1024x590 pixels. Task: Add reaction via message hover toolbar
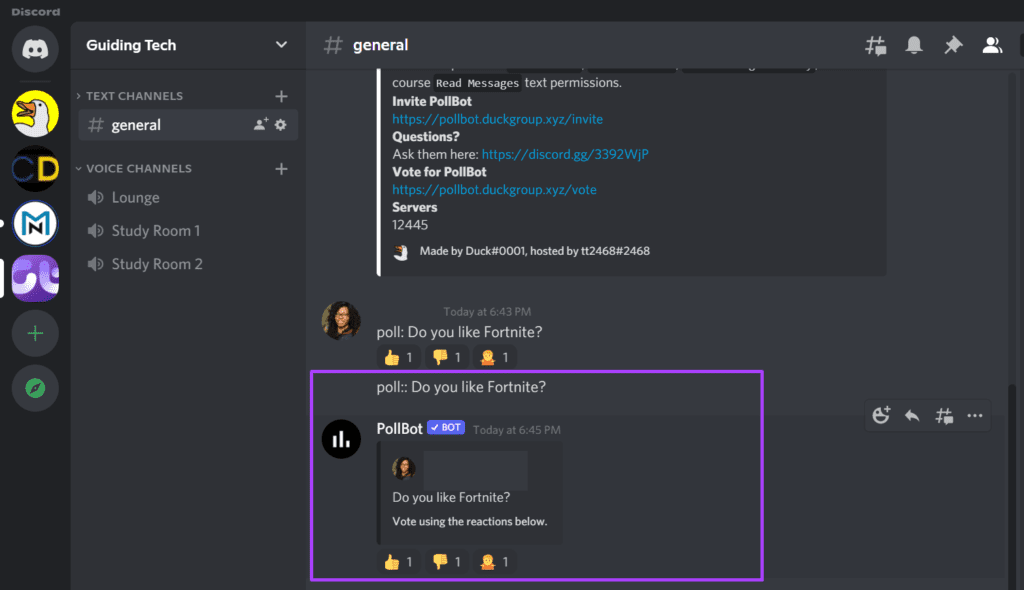tap(881, 416)
